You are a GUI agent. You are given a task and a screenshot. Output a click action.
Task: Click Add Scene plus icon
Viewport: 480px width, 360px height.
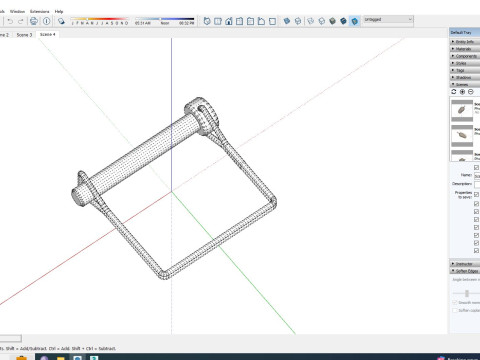(x=462, y=92)
